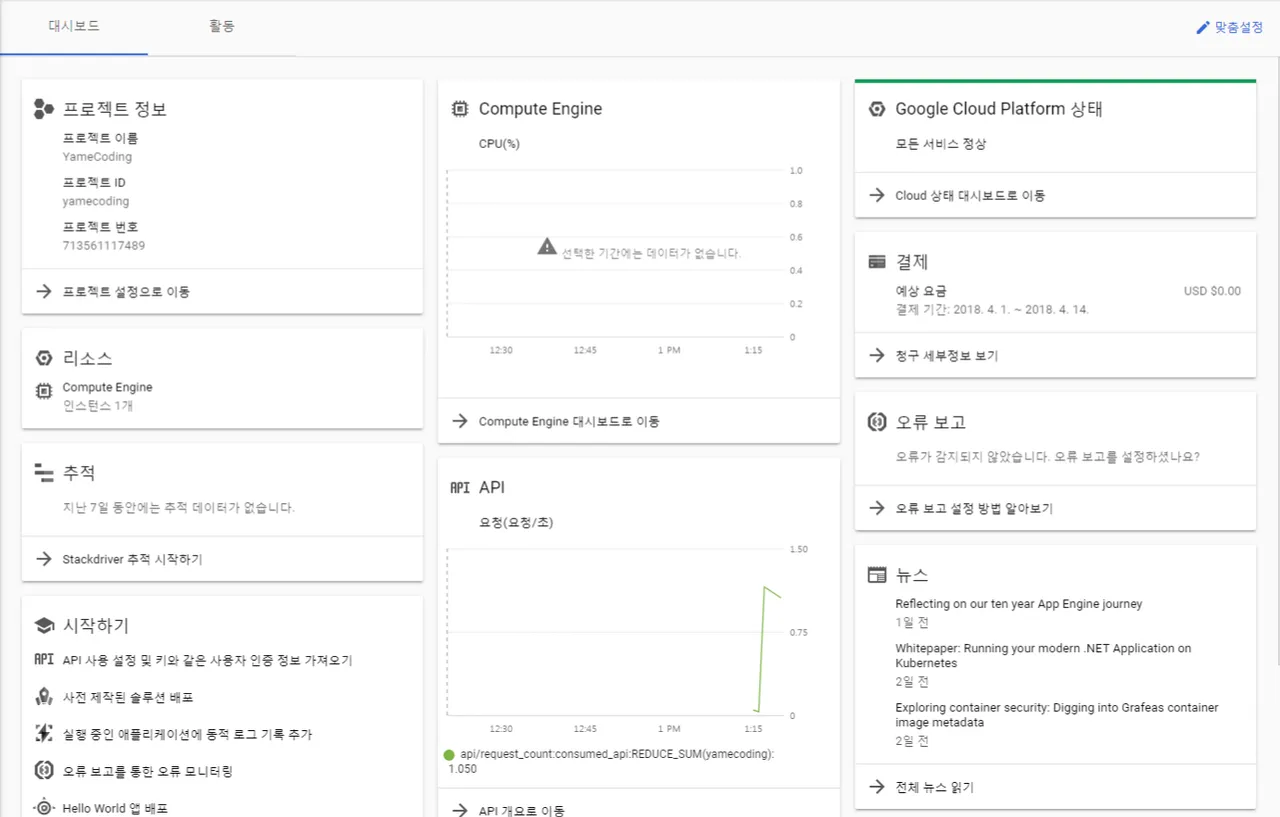
Task: Click debugger icon for 동적 로그 기록 추가
Action: [x=44, y=734]
